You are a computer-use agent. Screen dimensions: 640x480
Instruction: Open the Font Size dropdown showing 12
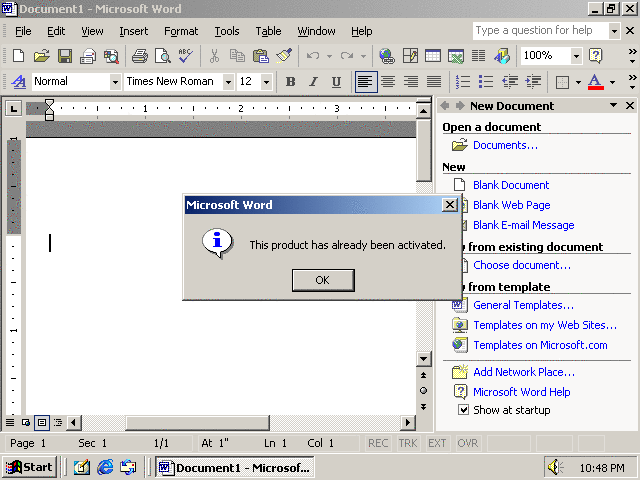pyautogui.click(x=266, y=82)
